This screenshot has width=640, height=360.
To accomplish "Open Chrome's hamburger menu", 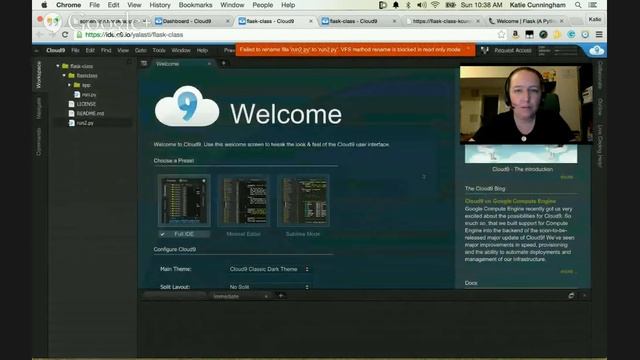I will tap(599, 35).
